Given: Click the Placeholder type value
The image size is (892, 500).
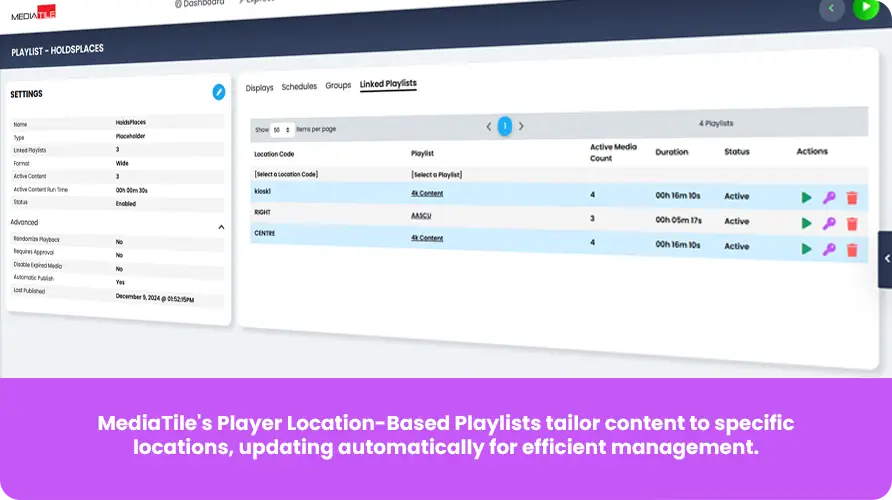Looking at the screenshot, I should point(130,136).
